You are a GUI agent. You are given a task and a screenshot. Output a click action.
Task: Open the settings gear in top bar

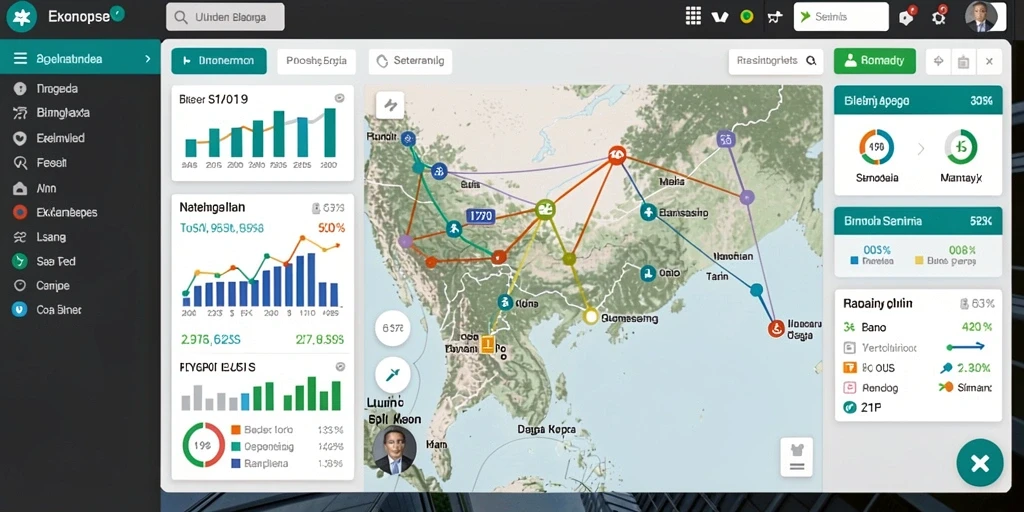[x=939, y=16]
